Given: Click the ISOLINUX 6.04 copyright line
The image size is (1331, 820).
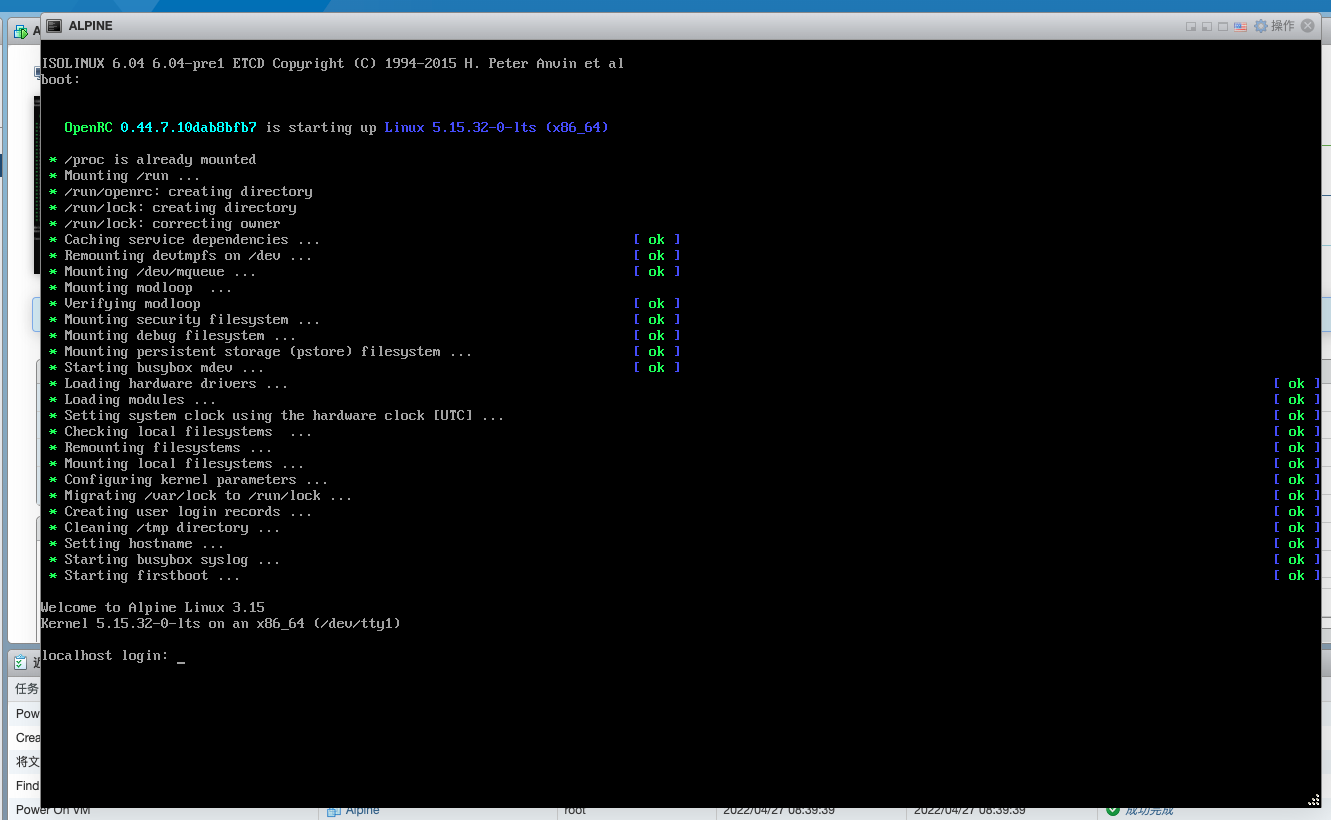Looking at the screenshot, I should (332, 64).
